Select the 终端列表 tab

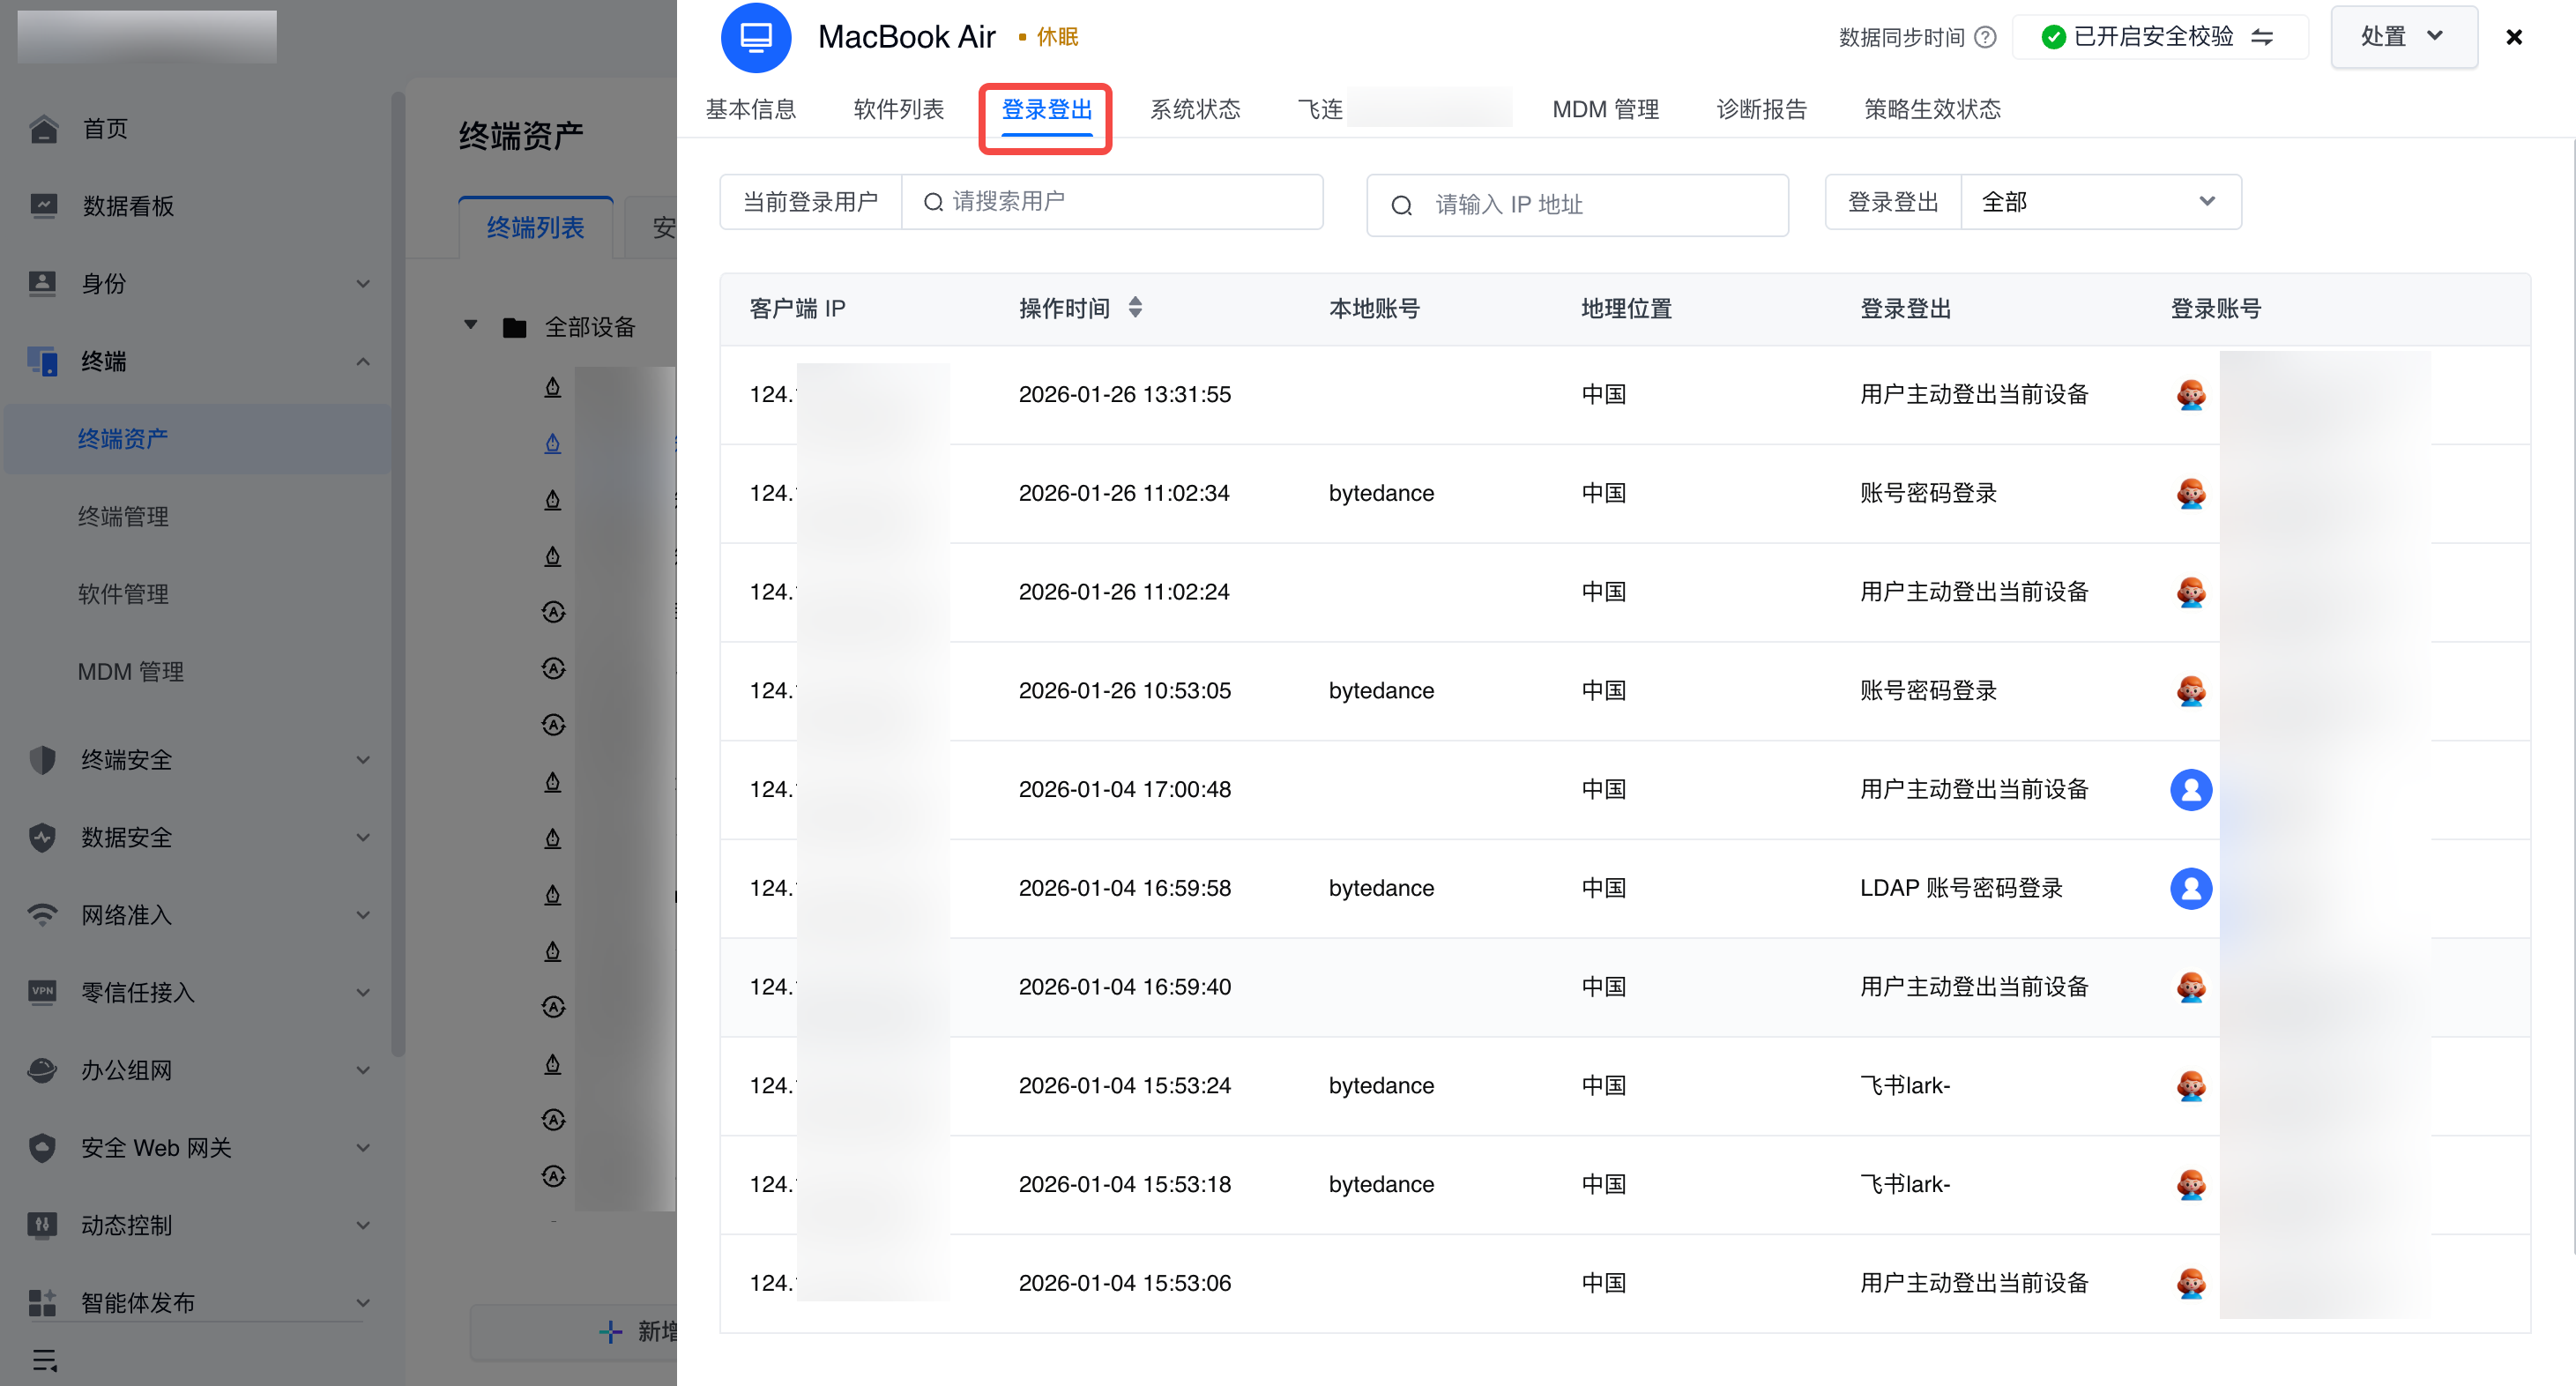click(x=535, y=228)
